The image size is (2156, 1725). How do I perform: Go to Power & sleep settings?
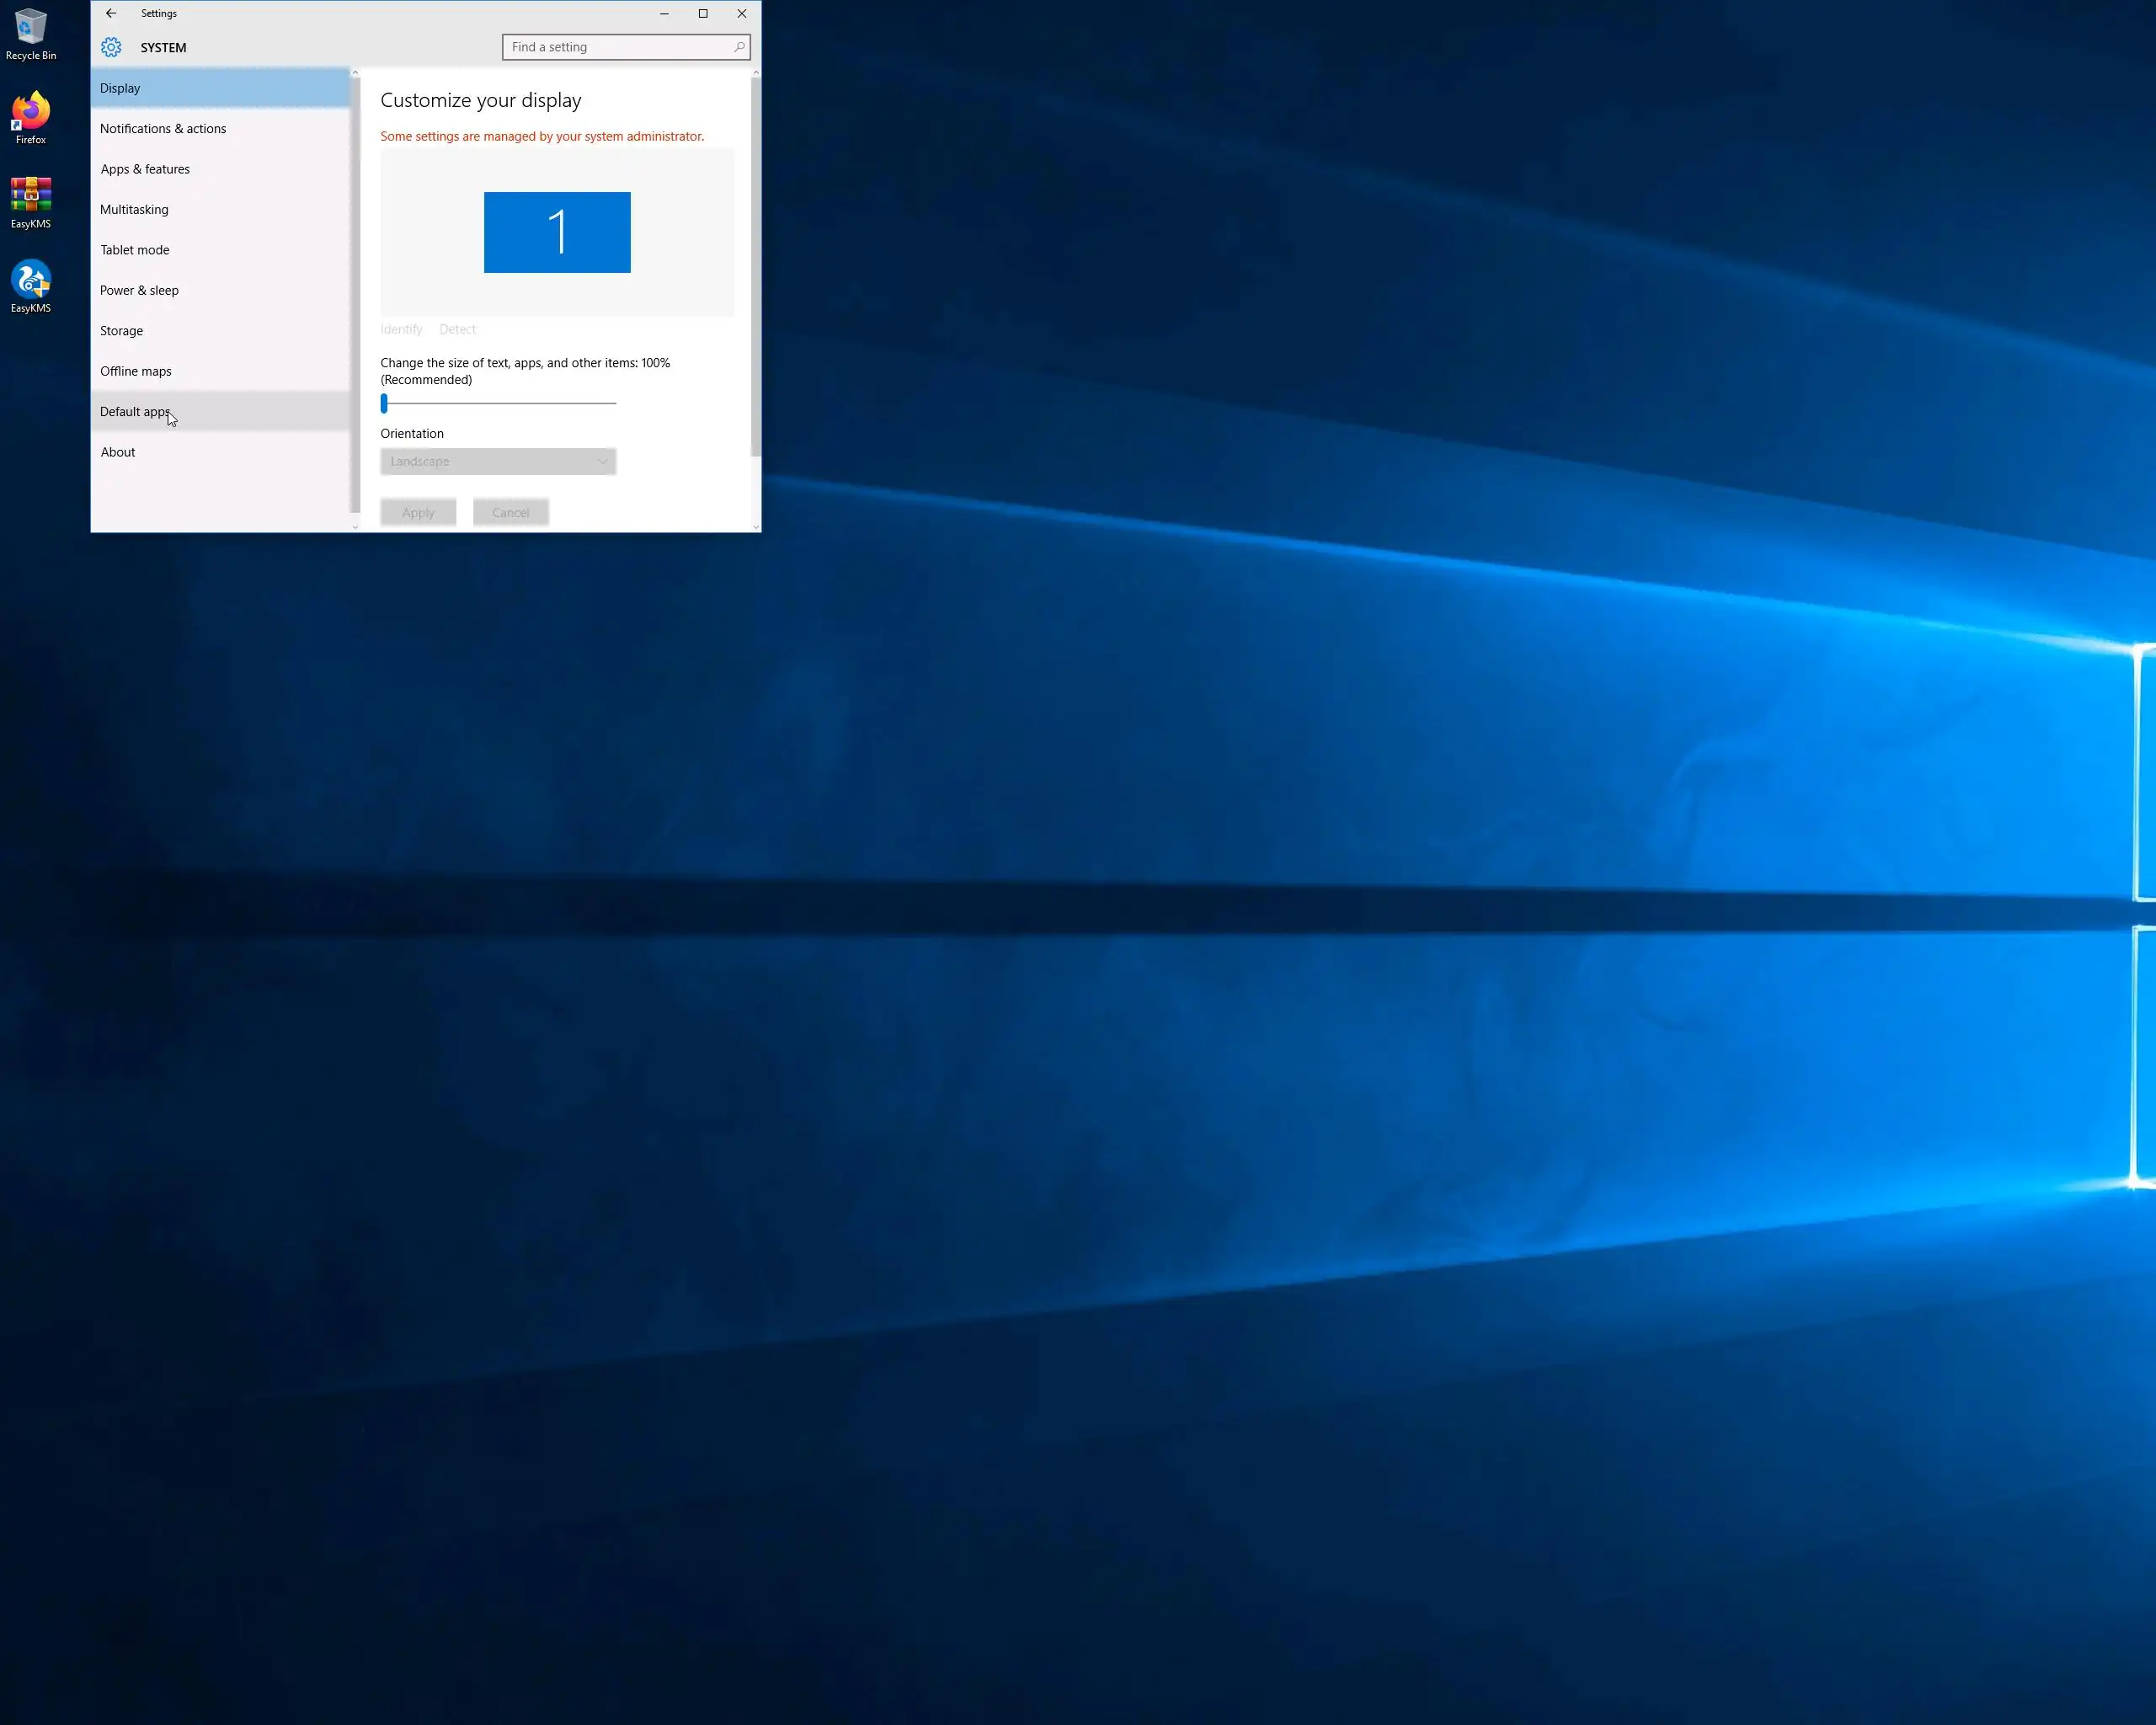(x=139, y=290)
